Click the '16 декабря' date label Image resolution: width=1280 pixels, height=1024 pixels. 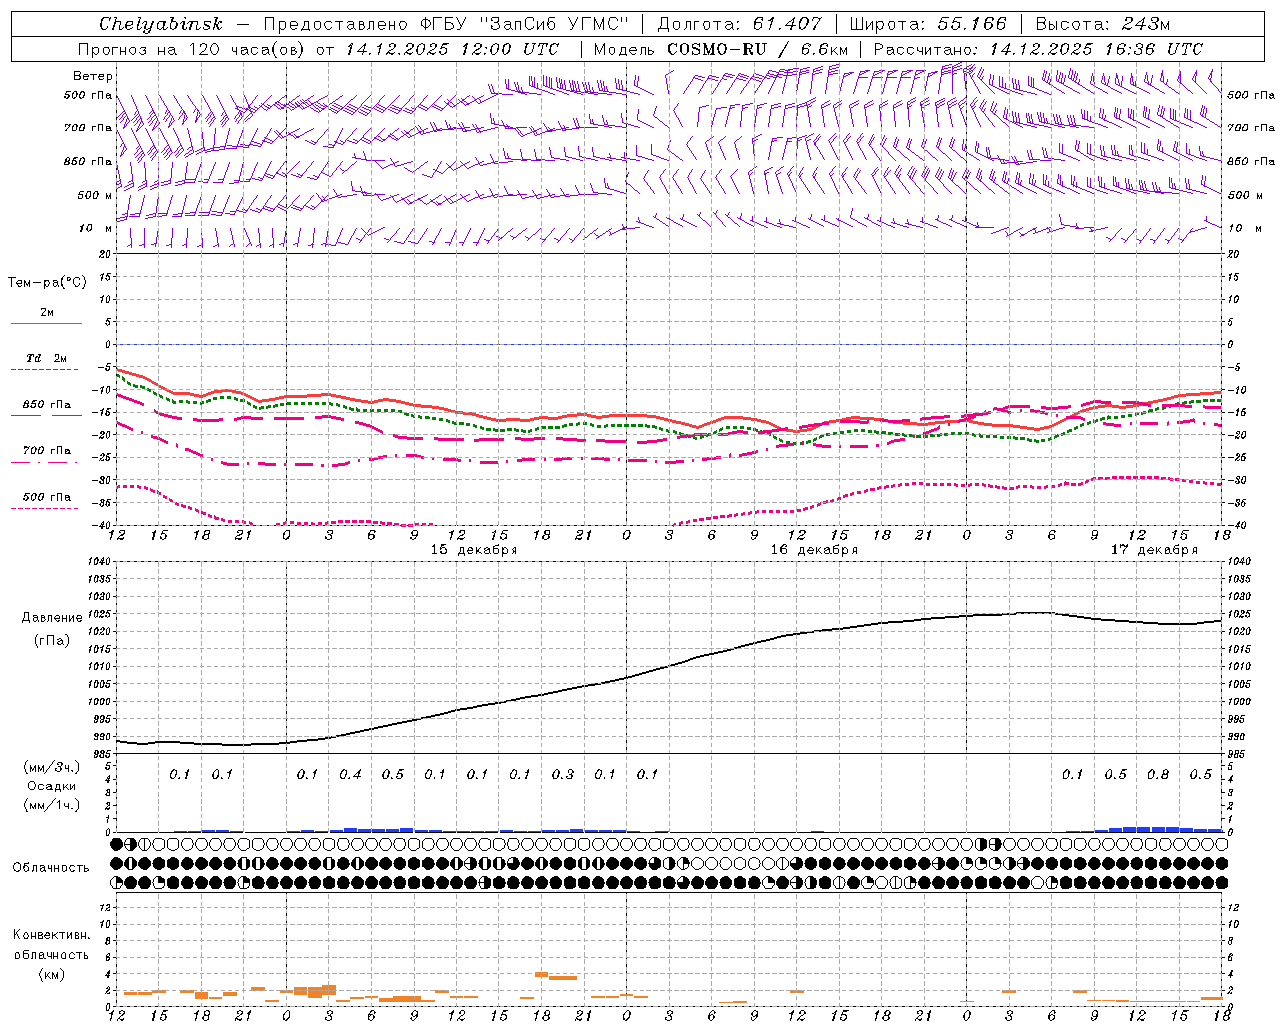tap(814, 550)
